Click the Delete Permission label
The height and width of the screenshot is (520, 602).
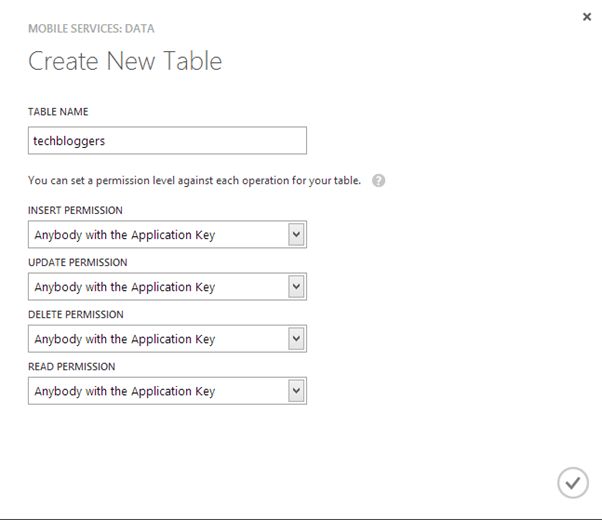point(75,314)
